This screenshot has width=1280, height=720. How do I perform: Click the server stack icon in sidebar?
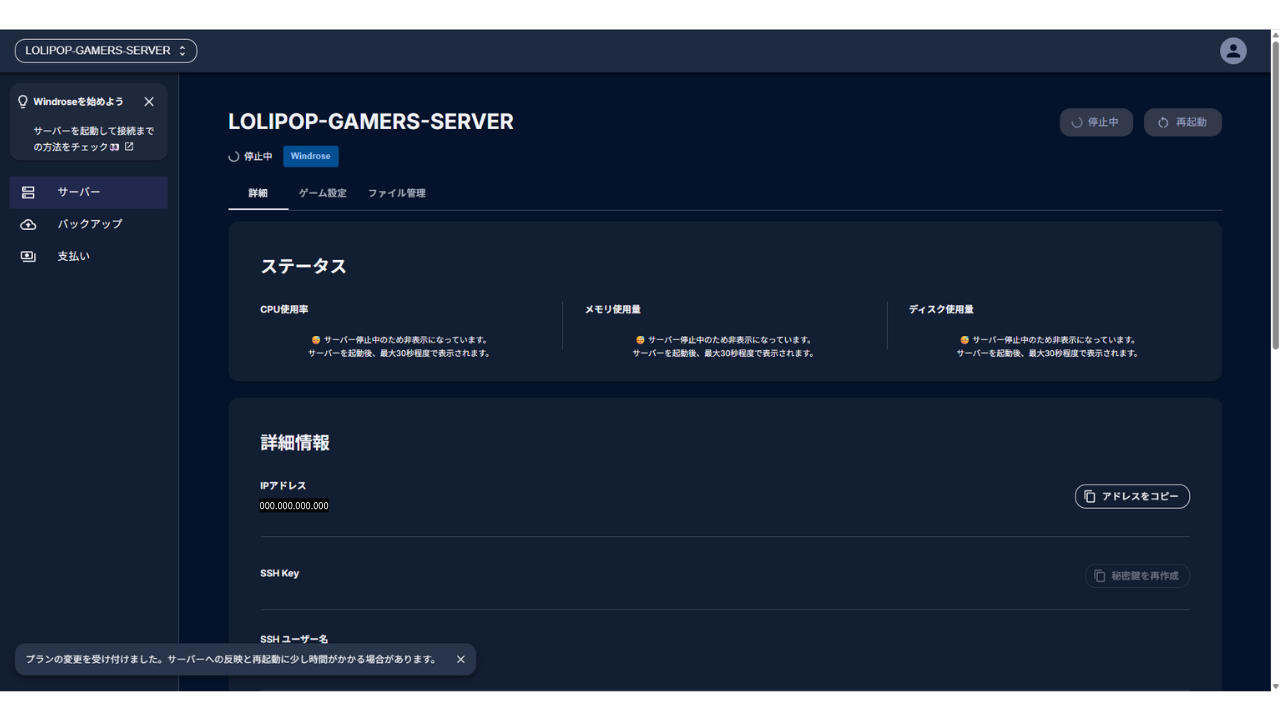[28, 192]
